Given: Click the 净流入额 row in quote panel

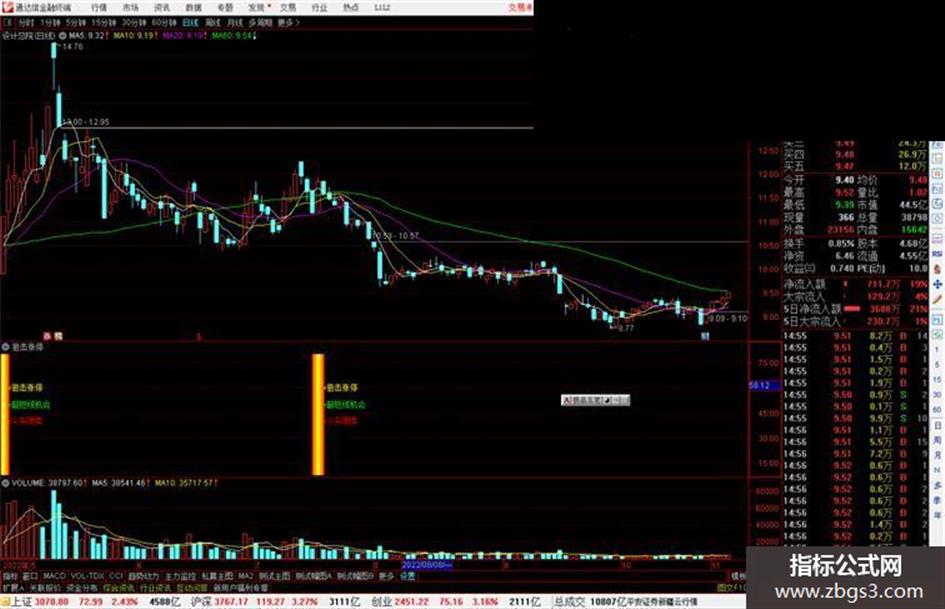Looking at the screenshot, I should click(855, 283).
